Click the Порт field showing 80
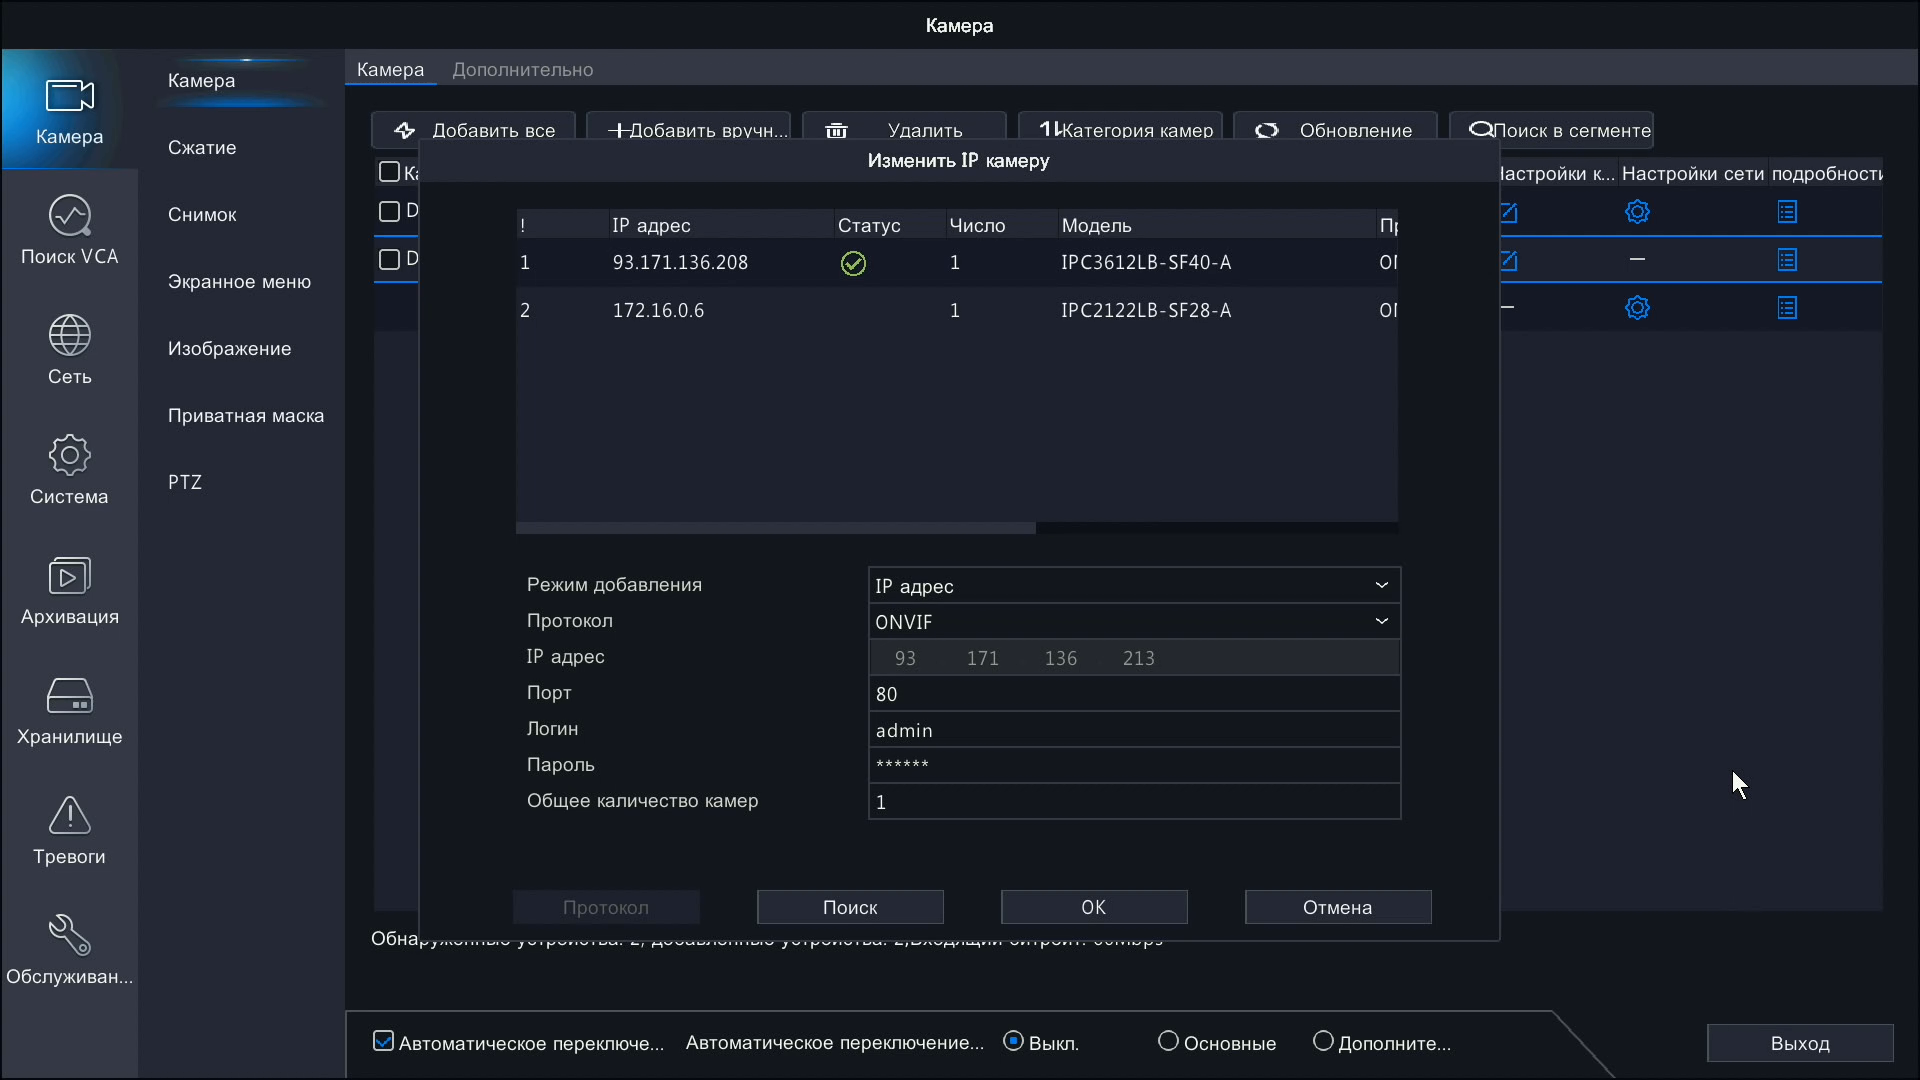The image size is (1920, 1080). 1134,693
